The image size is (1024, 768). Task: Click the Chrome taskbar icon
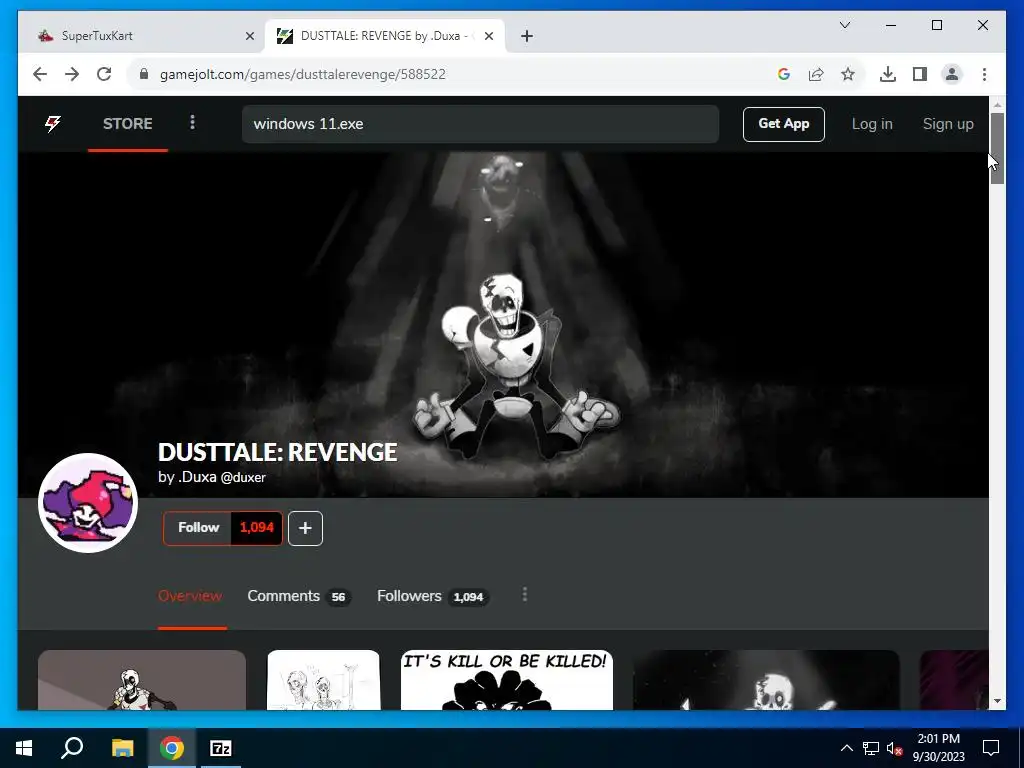172,748
